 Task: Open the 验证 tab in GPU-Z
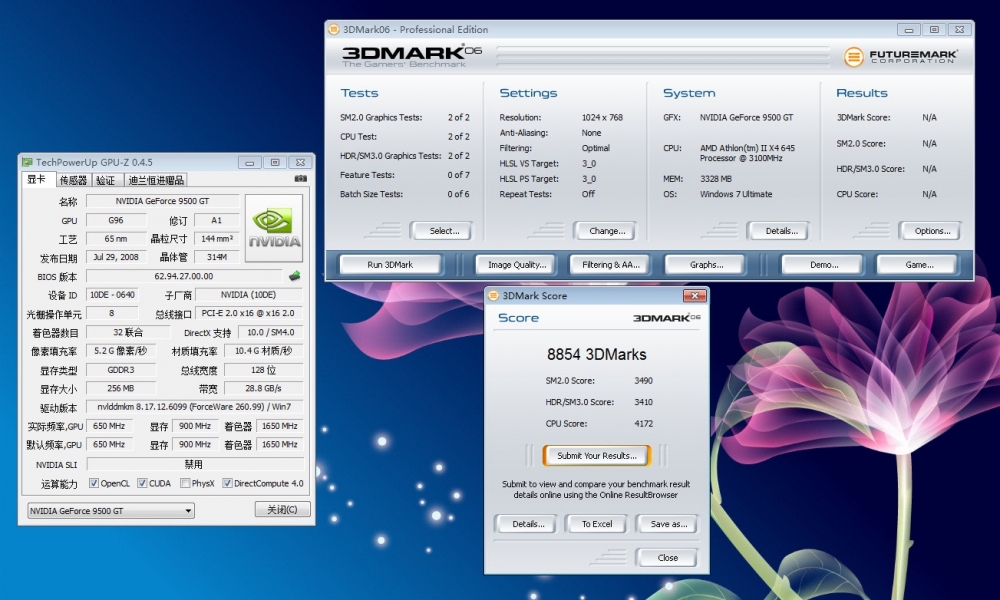[x=107, y=180]
